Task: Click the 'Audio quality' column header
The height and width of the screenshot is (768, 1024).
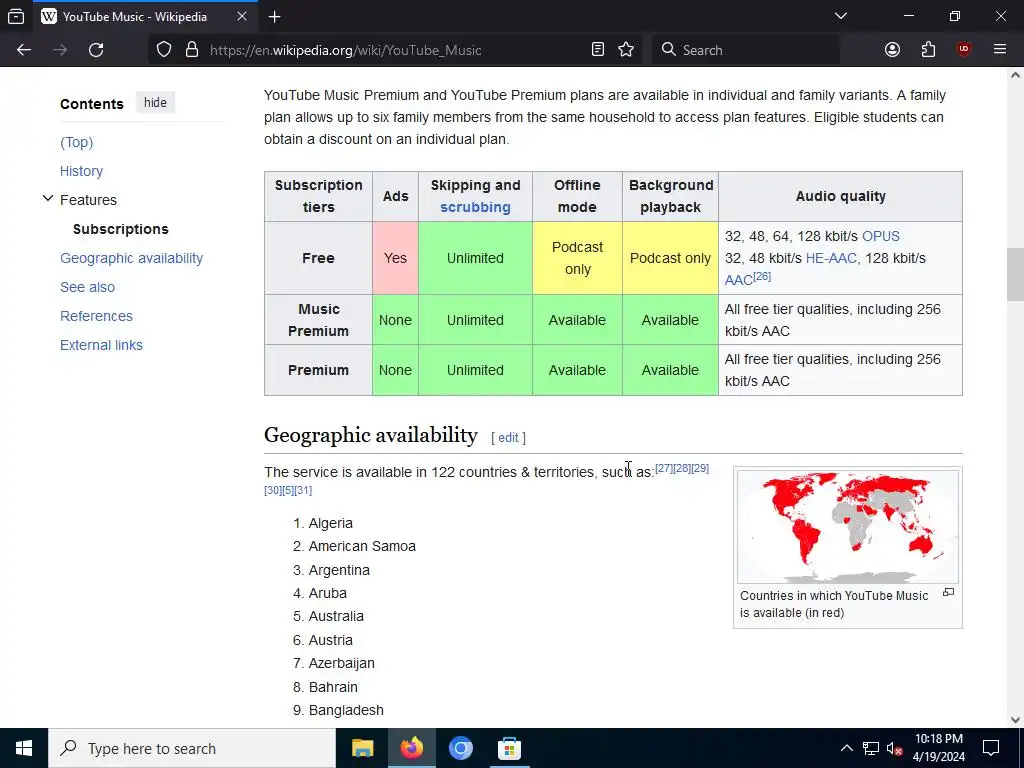Action: point(840,196)
